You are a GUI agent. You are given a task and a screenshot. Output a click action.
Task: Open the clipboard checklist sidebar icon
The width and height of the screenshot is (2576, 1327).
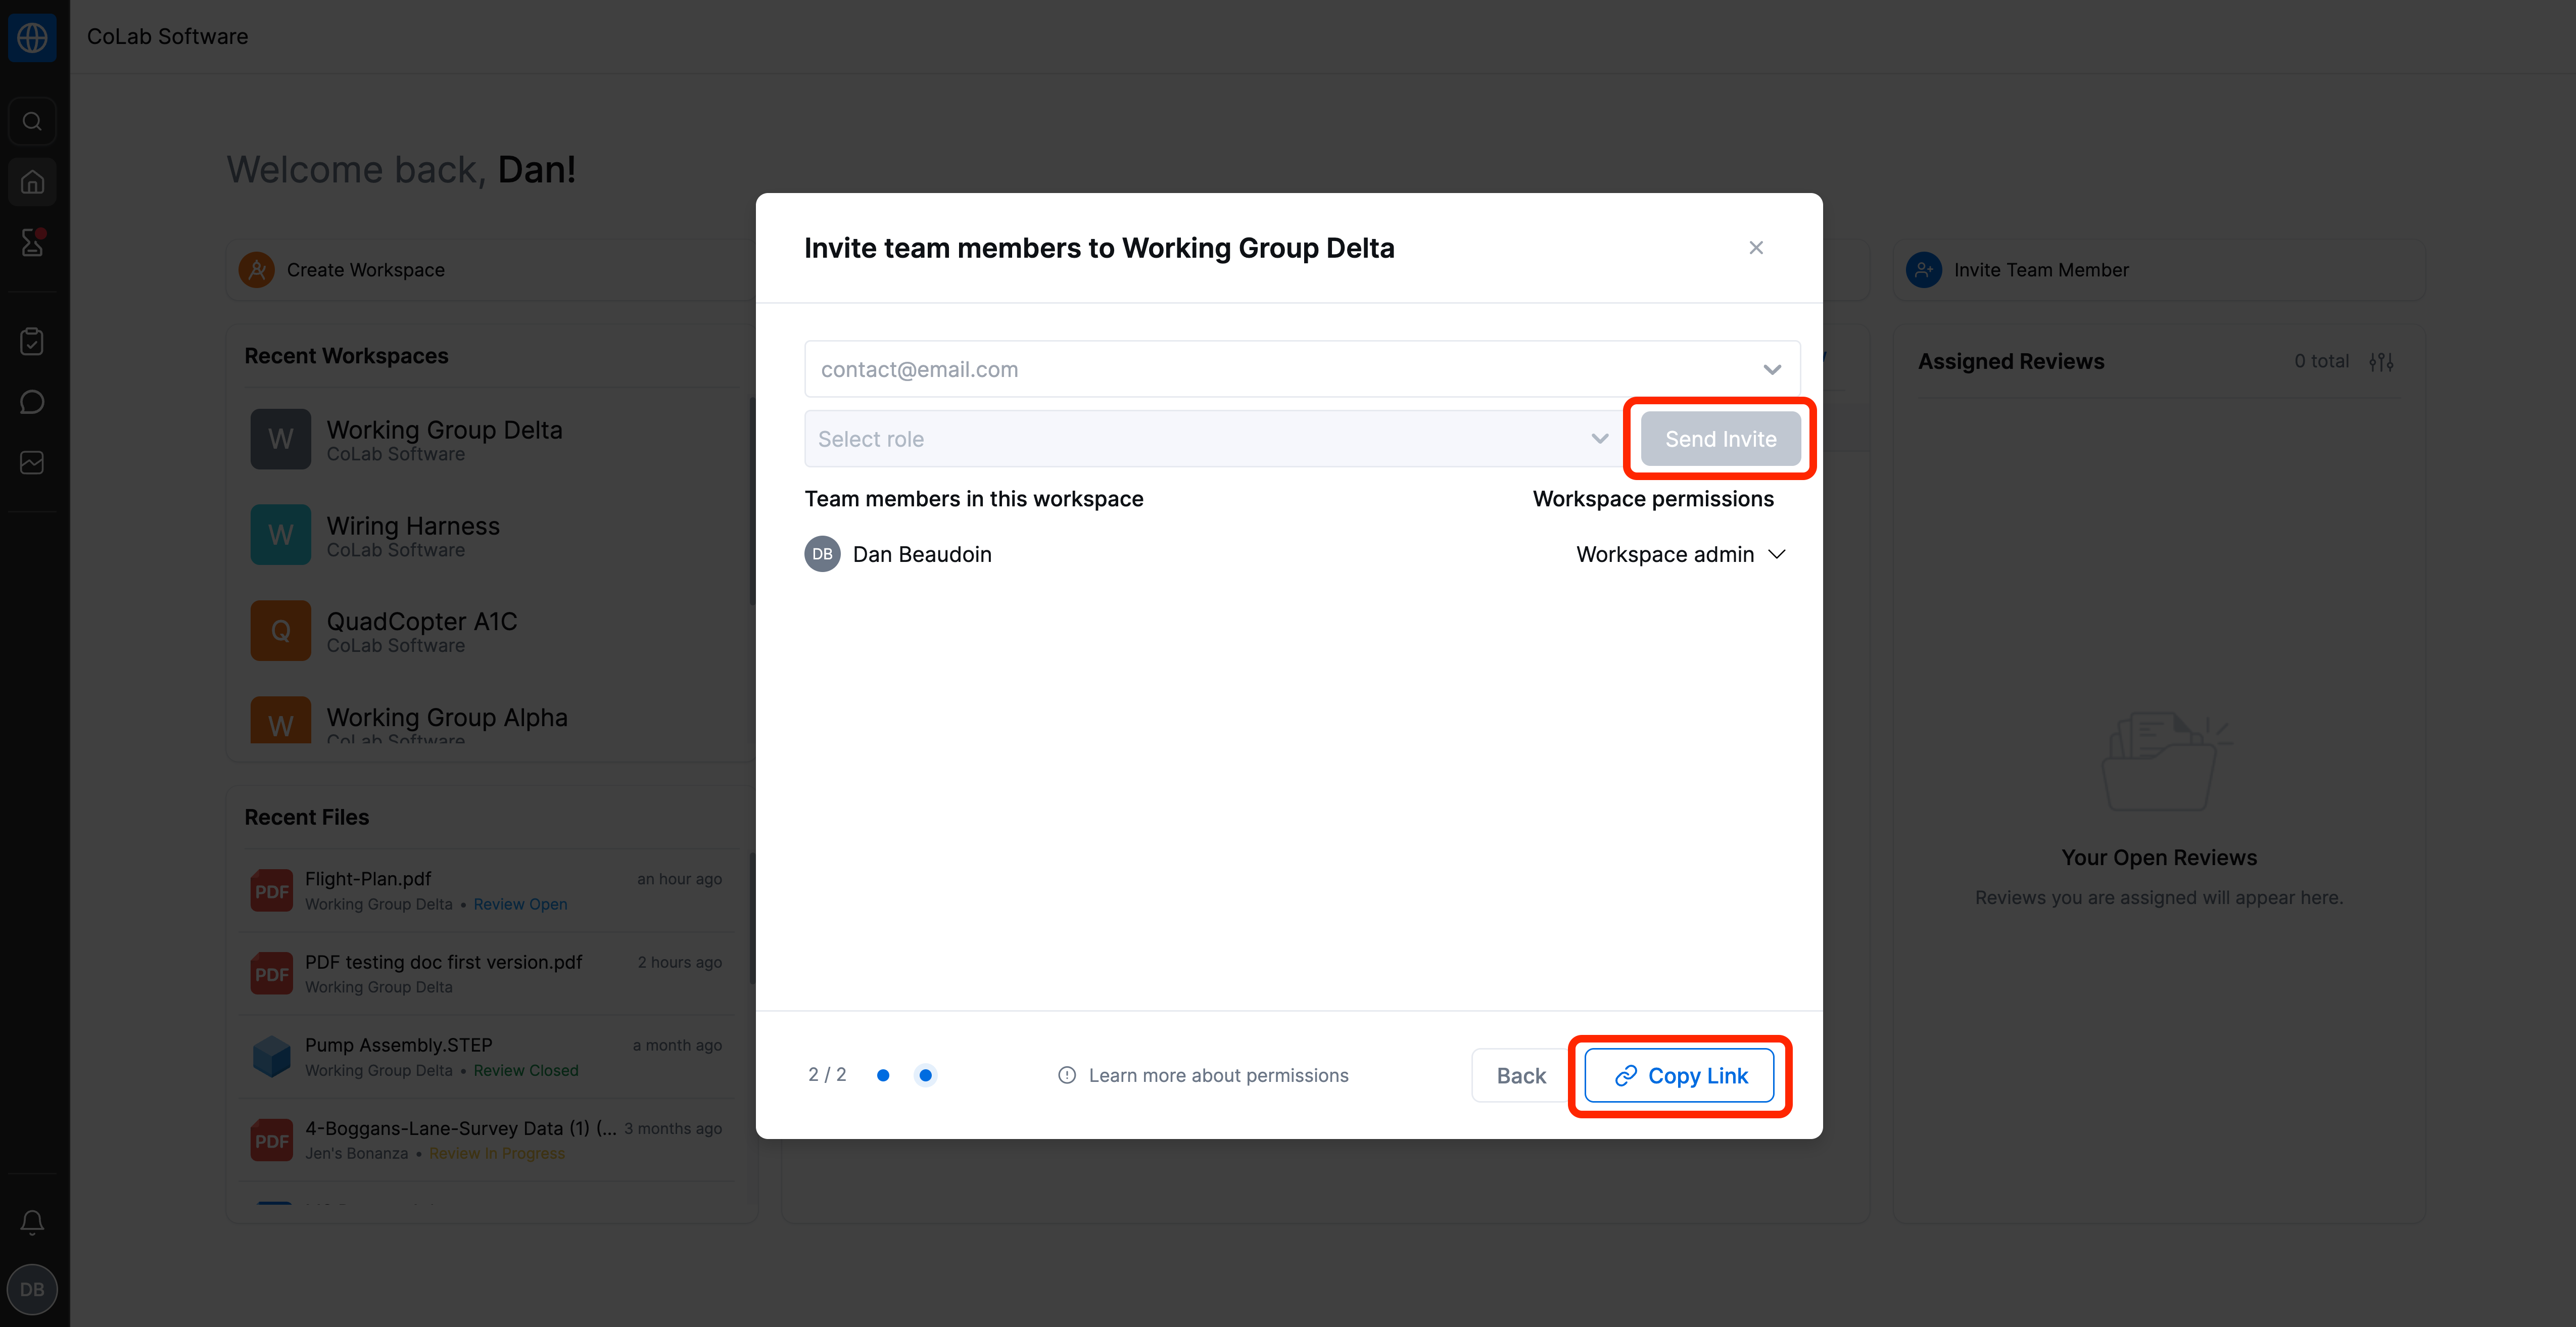click(32, 341)
